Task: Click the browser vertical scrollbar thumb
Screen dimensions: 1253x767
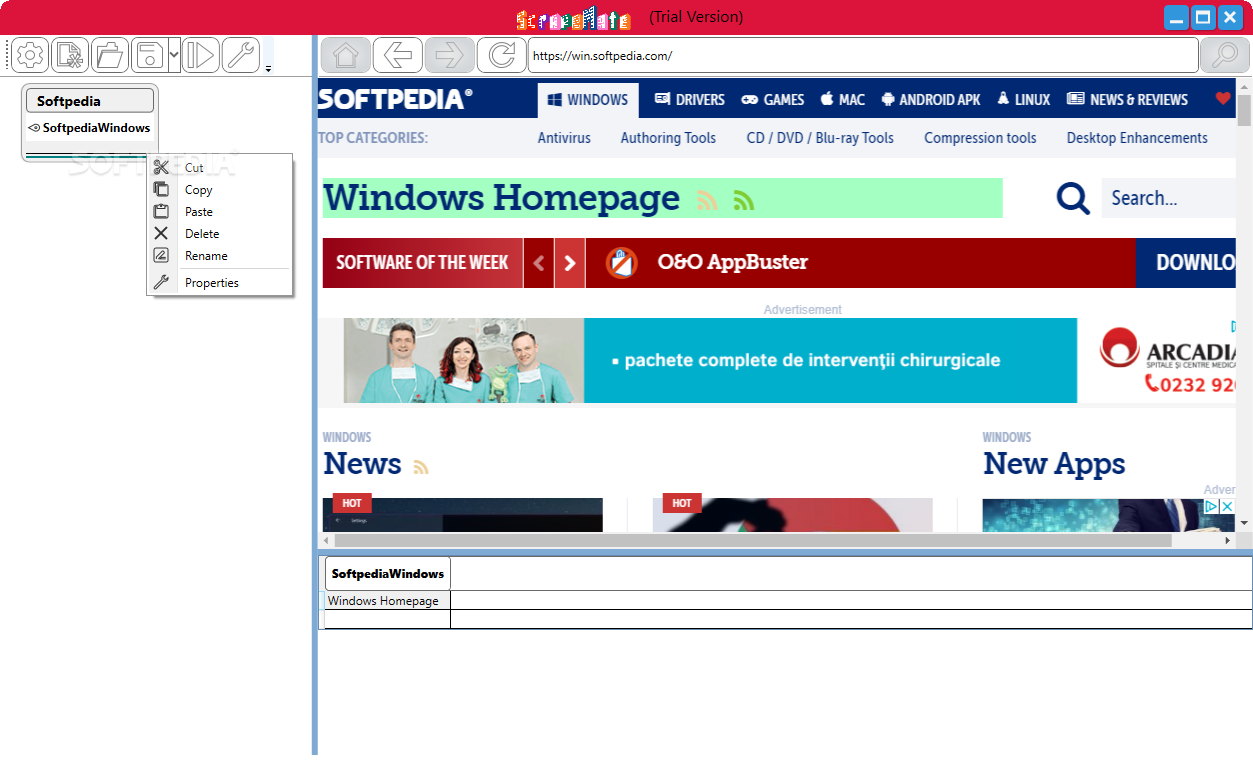Action: click(1244, 110)
